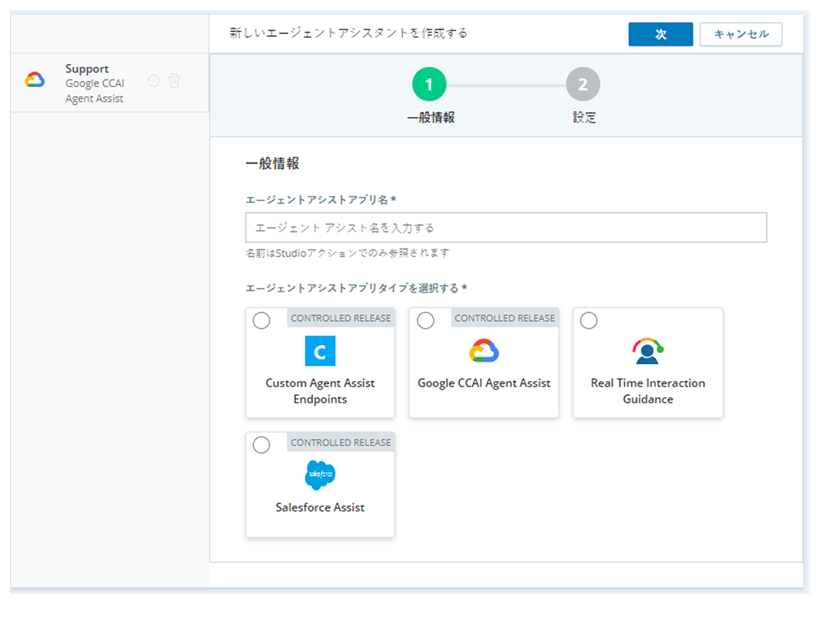The image size is (820, 637).
Task: Click the 一般情報 section heading
Action: pos(272,164)
